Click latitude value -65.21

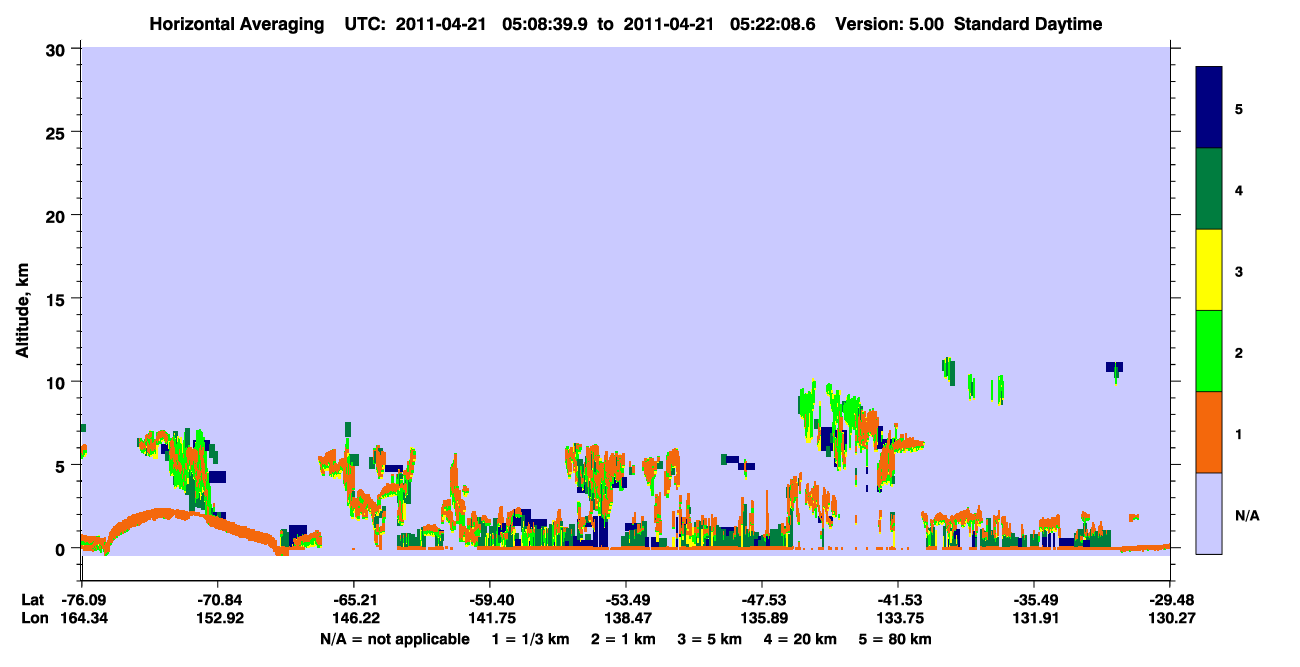coord(353,600)
